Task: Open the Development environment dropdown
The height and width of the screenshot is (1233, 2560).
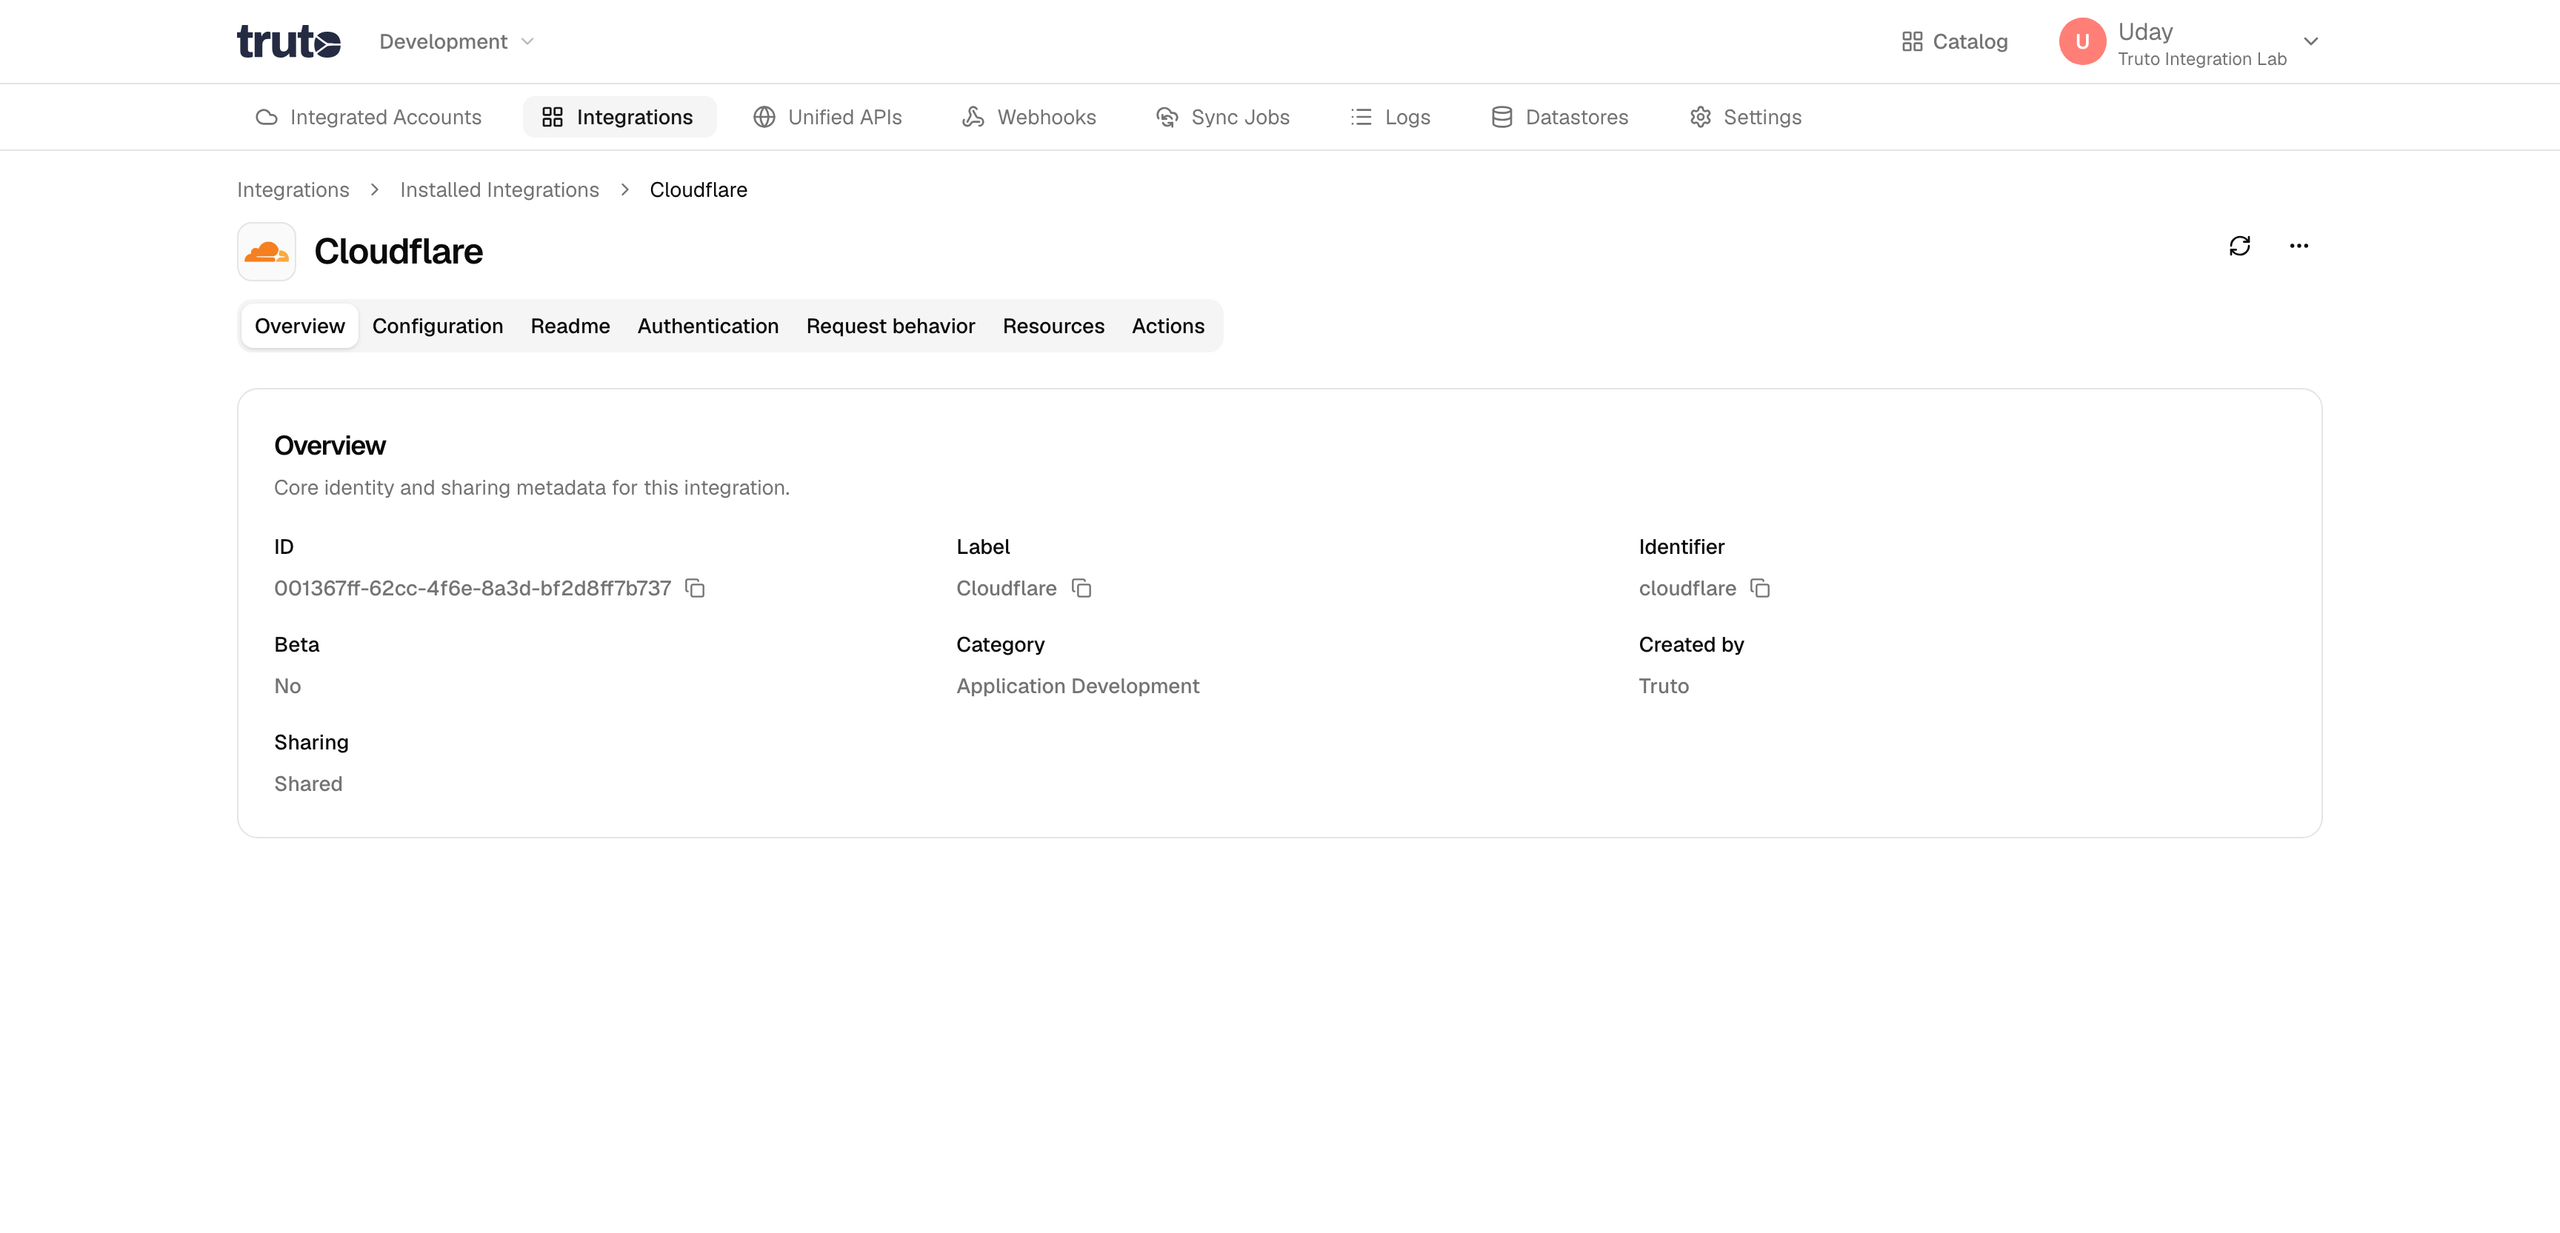Action: (457, 41)
